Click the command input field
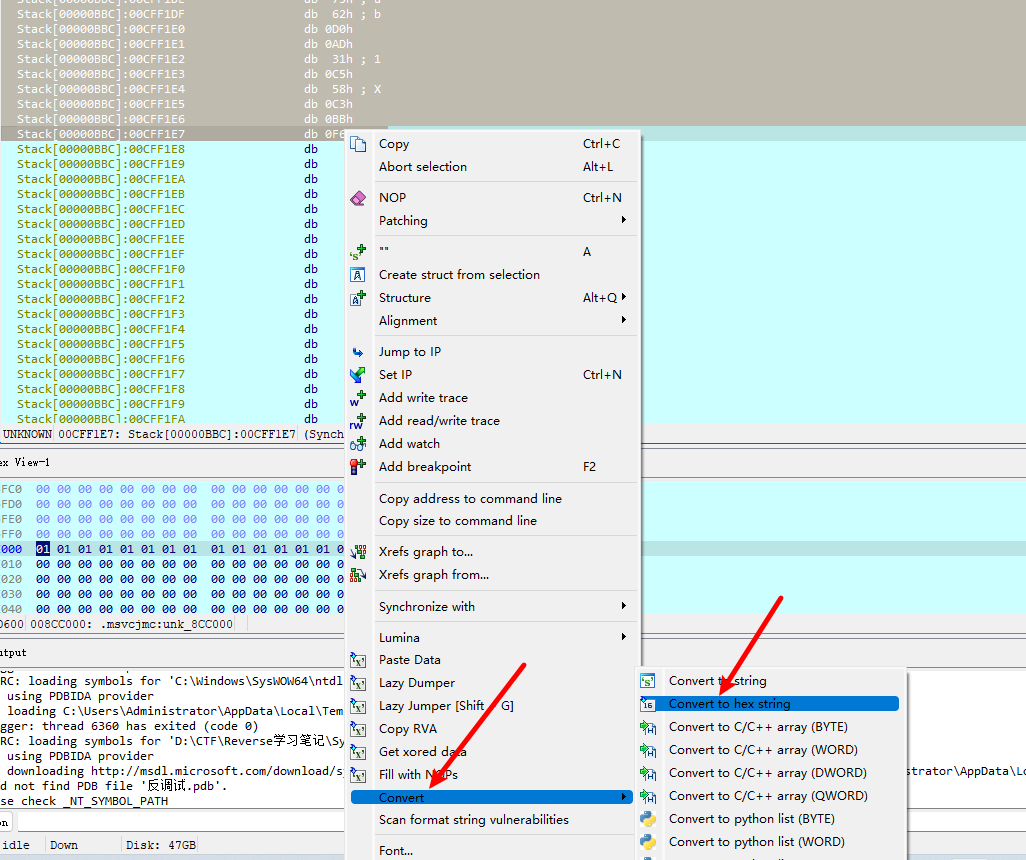 (181, 823)
